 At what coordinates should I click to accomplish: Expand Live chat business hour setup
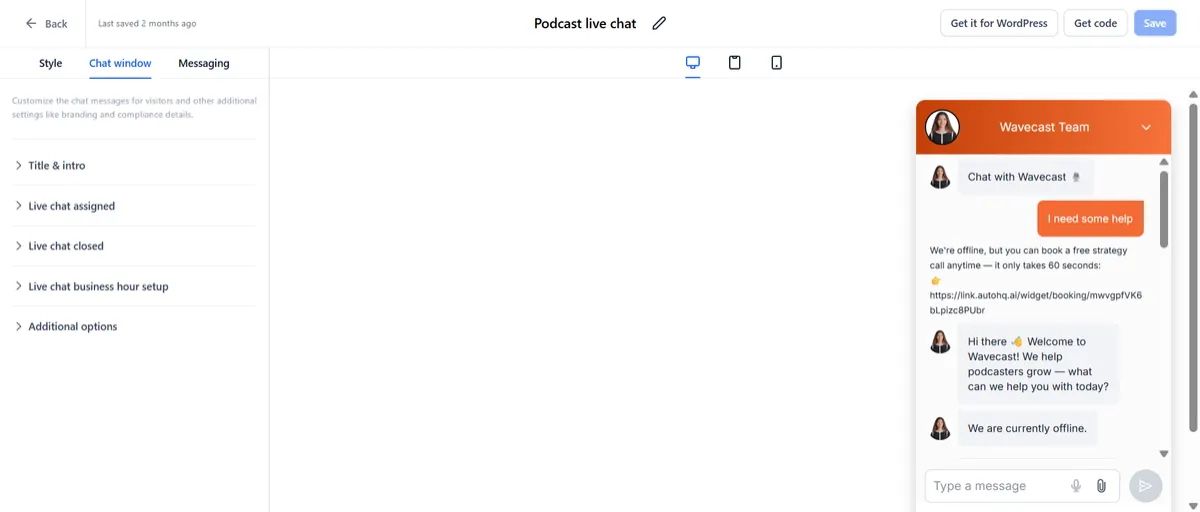tap(134, 286)
